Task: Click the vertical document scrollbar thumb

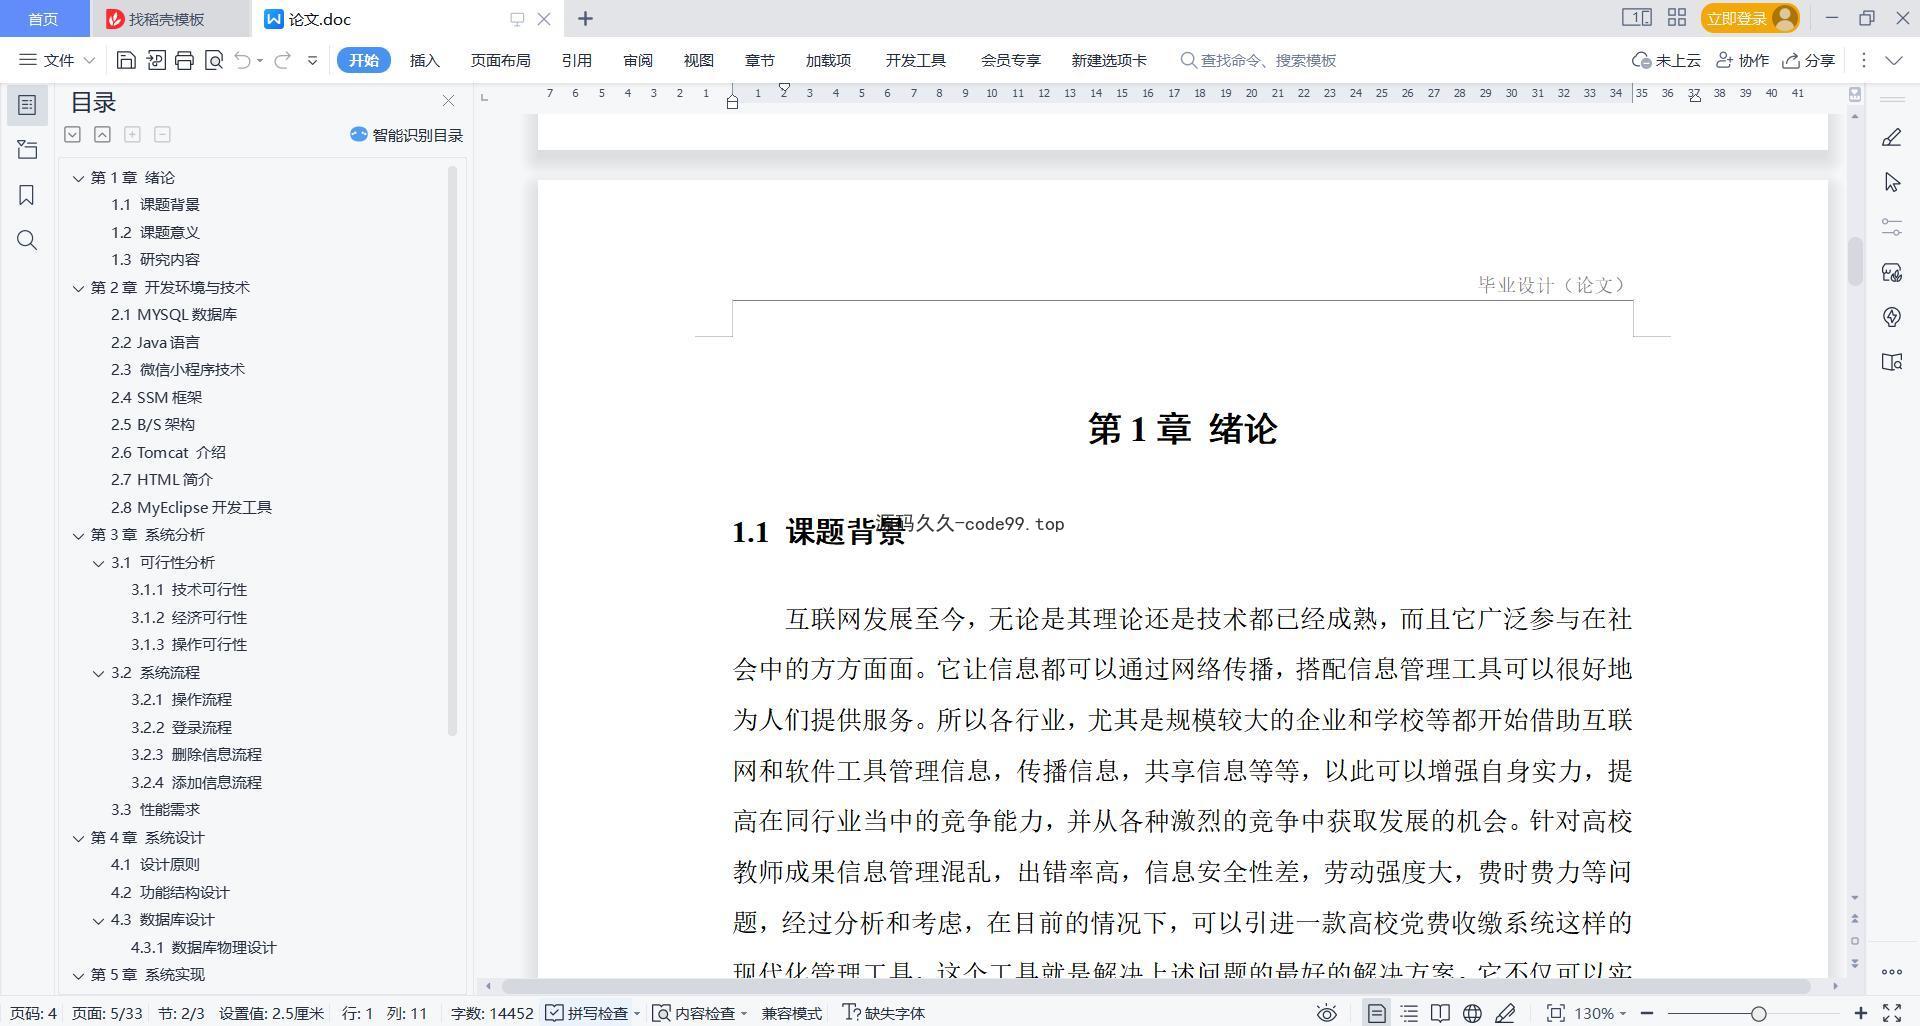Action: pyautogui.click(x=1855, y=262)
